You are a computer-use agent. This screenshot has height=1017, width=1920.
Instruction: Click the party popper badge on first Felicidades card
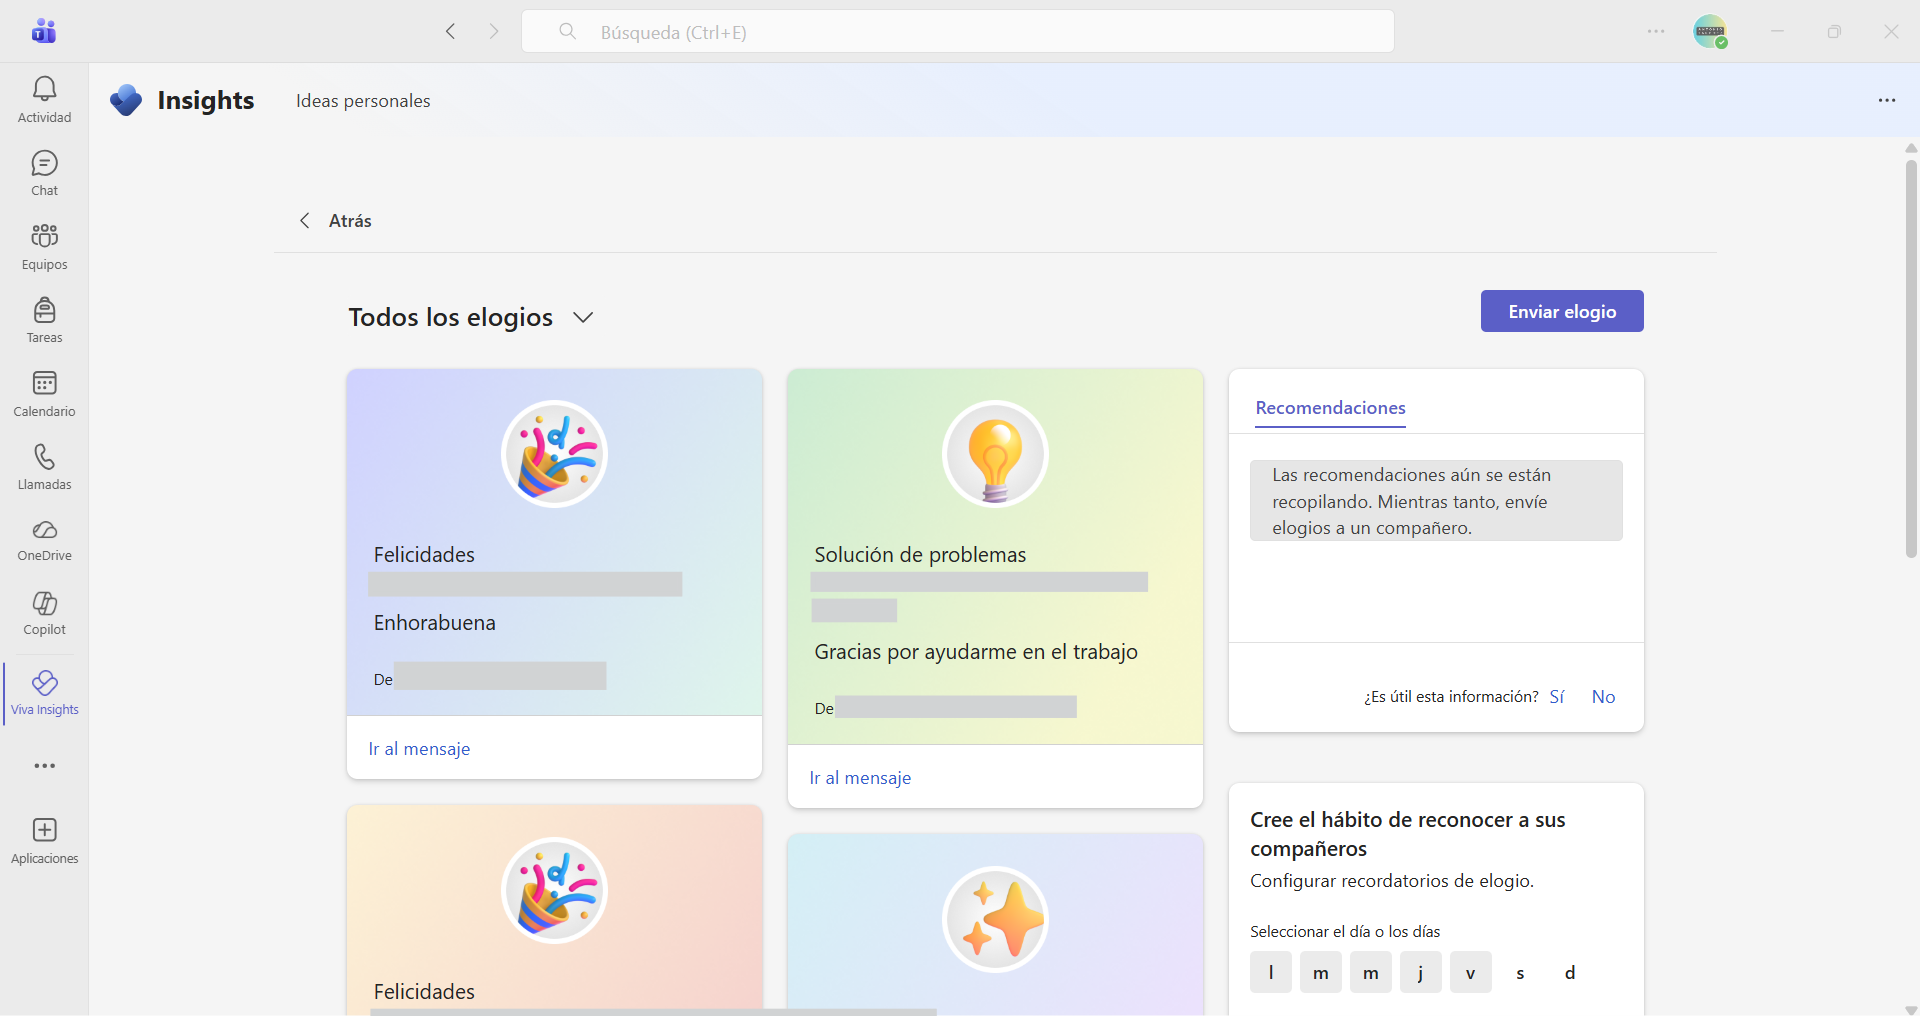pos(554,454)
